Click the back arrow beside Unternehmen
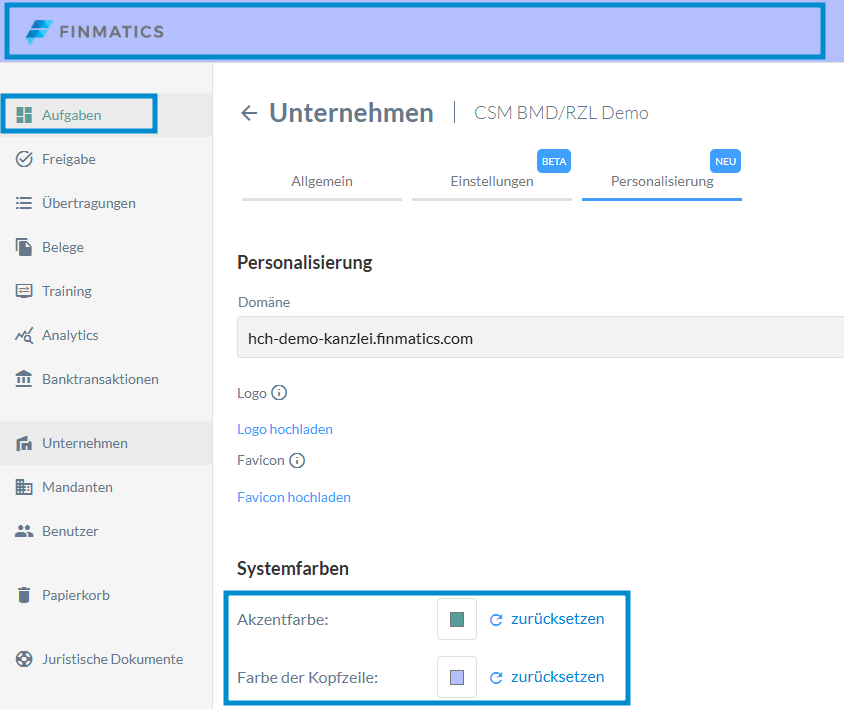This screenshot has height=709, width=844. (248, 112)
